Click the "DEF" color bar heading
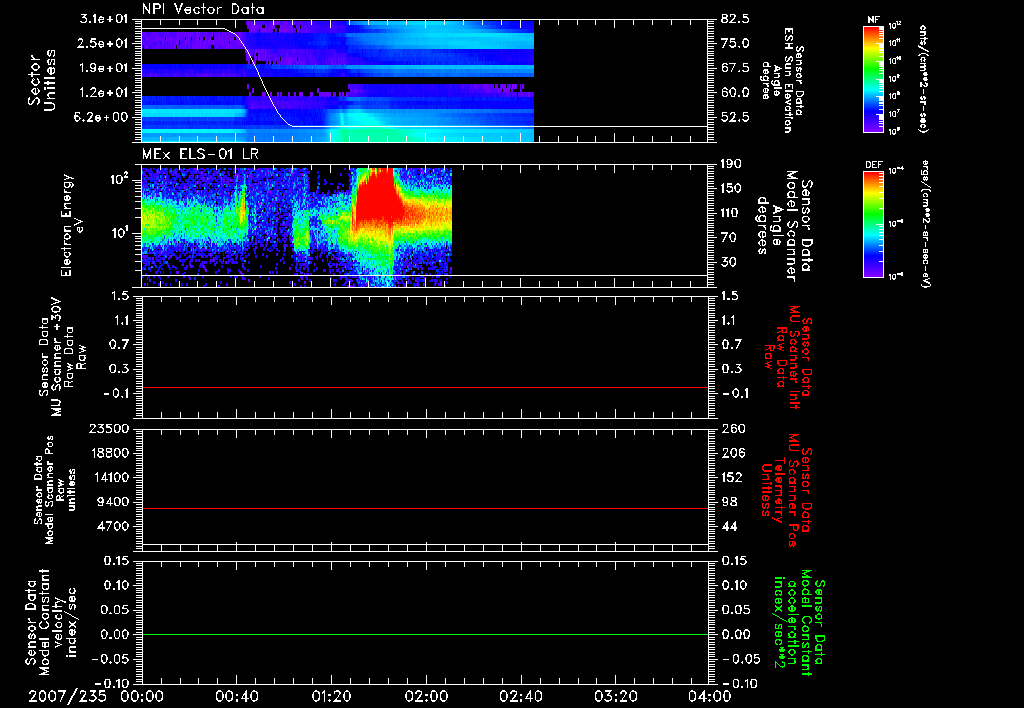 tap(873, 165)
